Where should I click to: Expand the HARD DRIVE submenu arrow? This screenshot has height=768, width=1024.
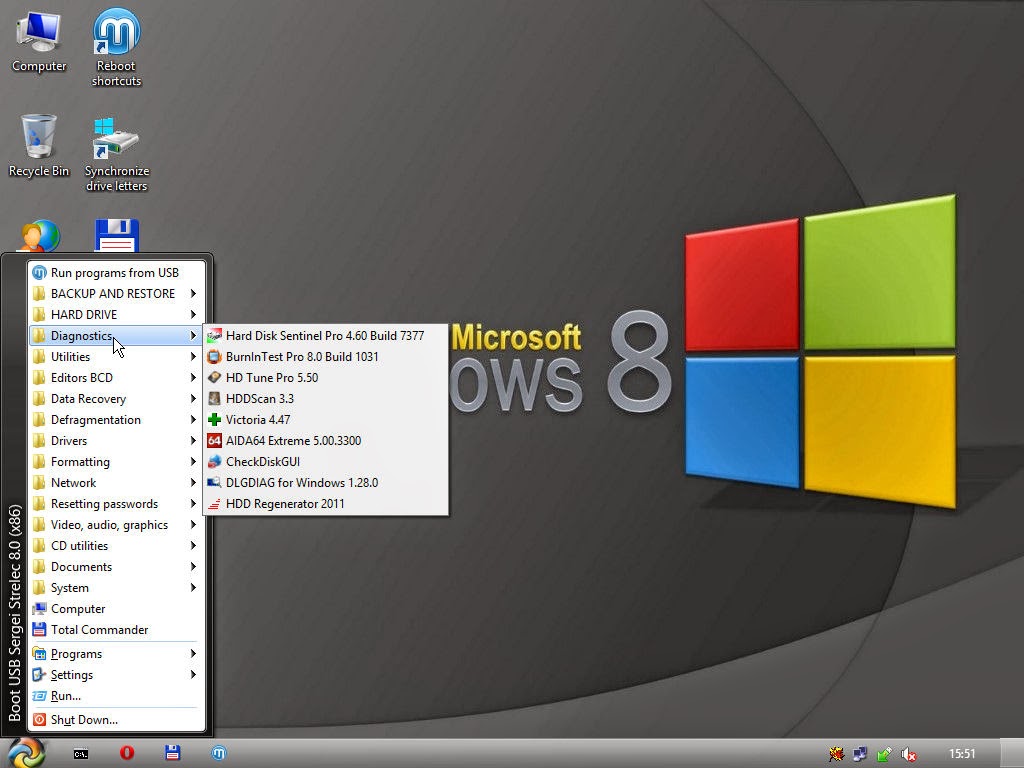[x=193, y=315]
